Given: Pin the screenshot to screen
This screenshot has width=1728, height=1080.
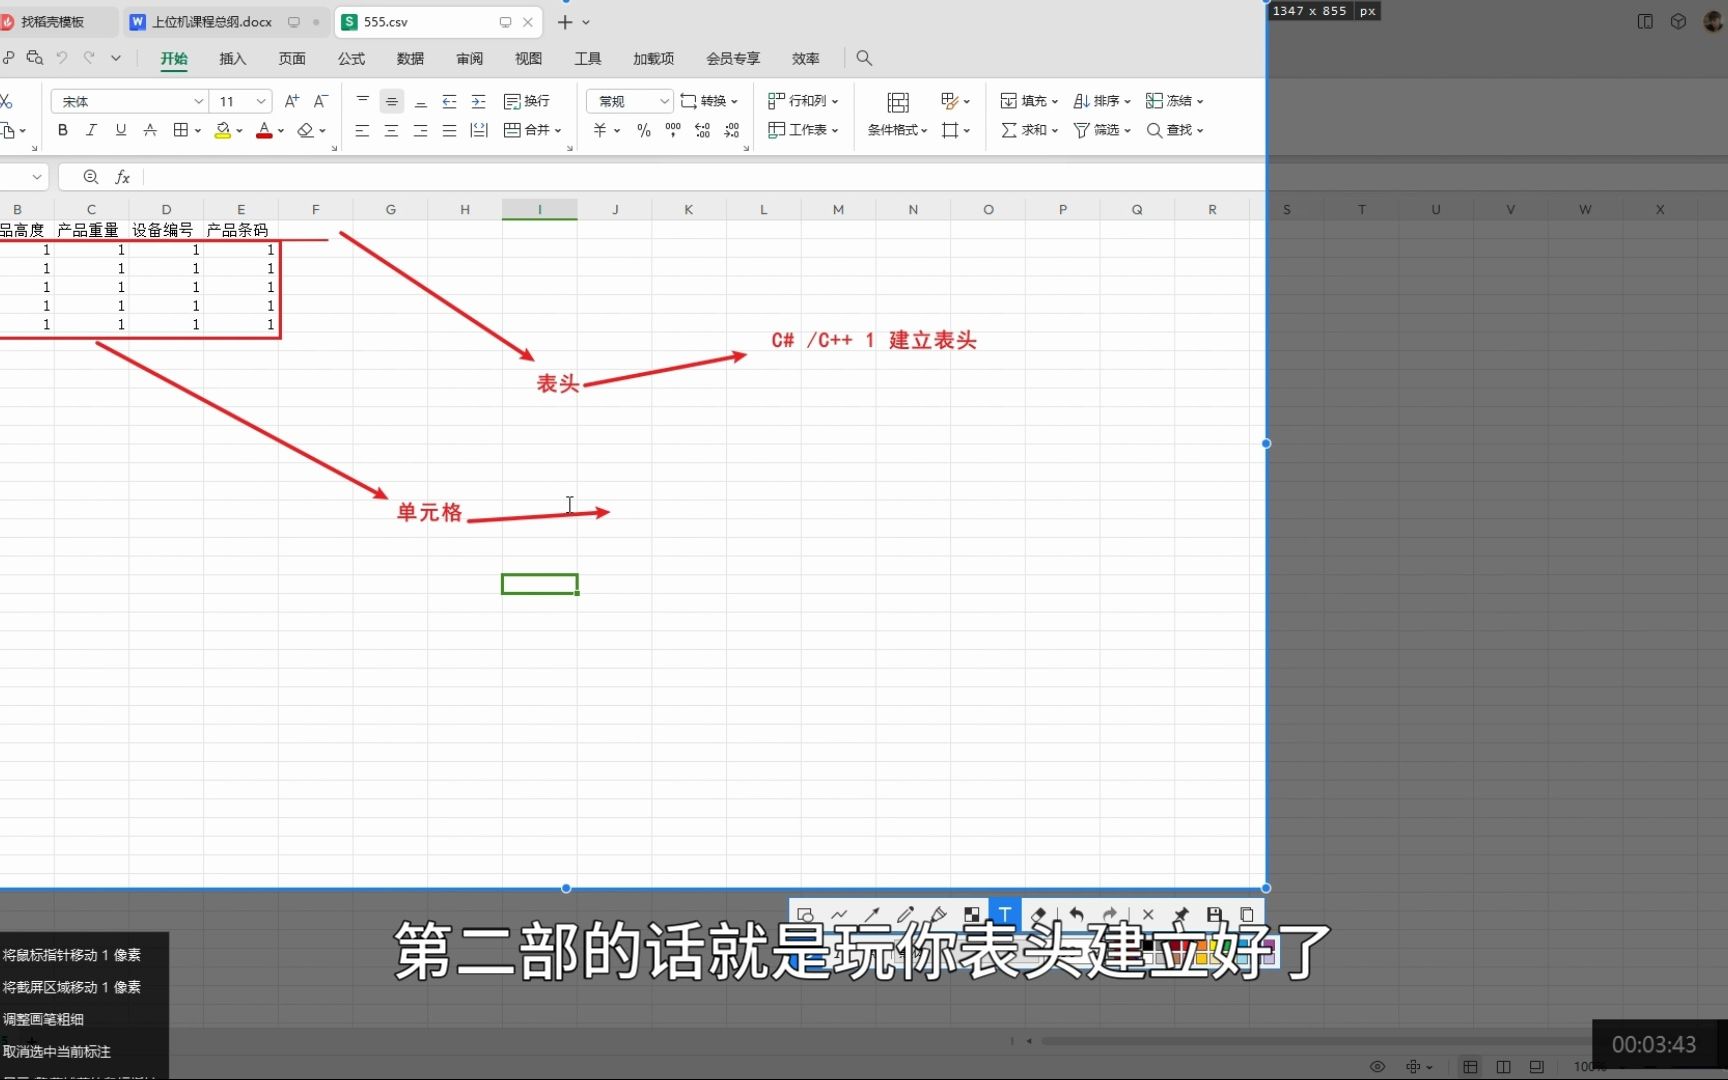Looking at the screenshot, I should pos(1180,914).
